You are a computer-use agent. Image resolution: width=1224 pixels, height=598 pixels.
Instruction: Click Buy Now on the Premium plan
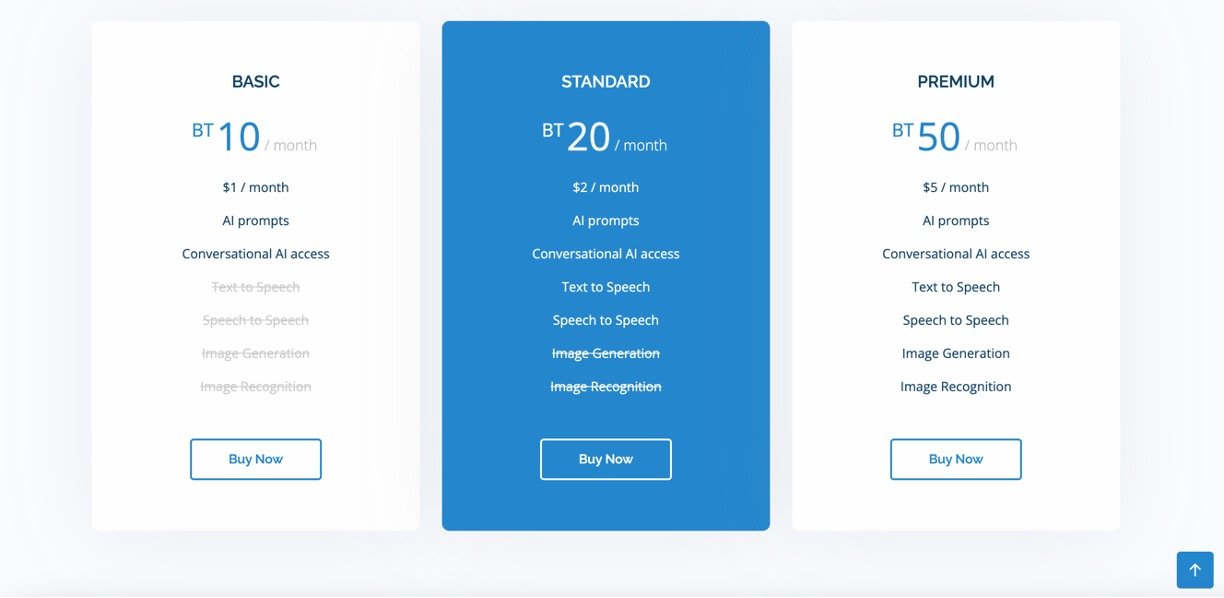pos(956,459)
